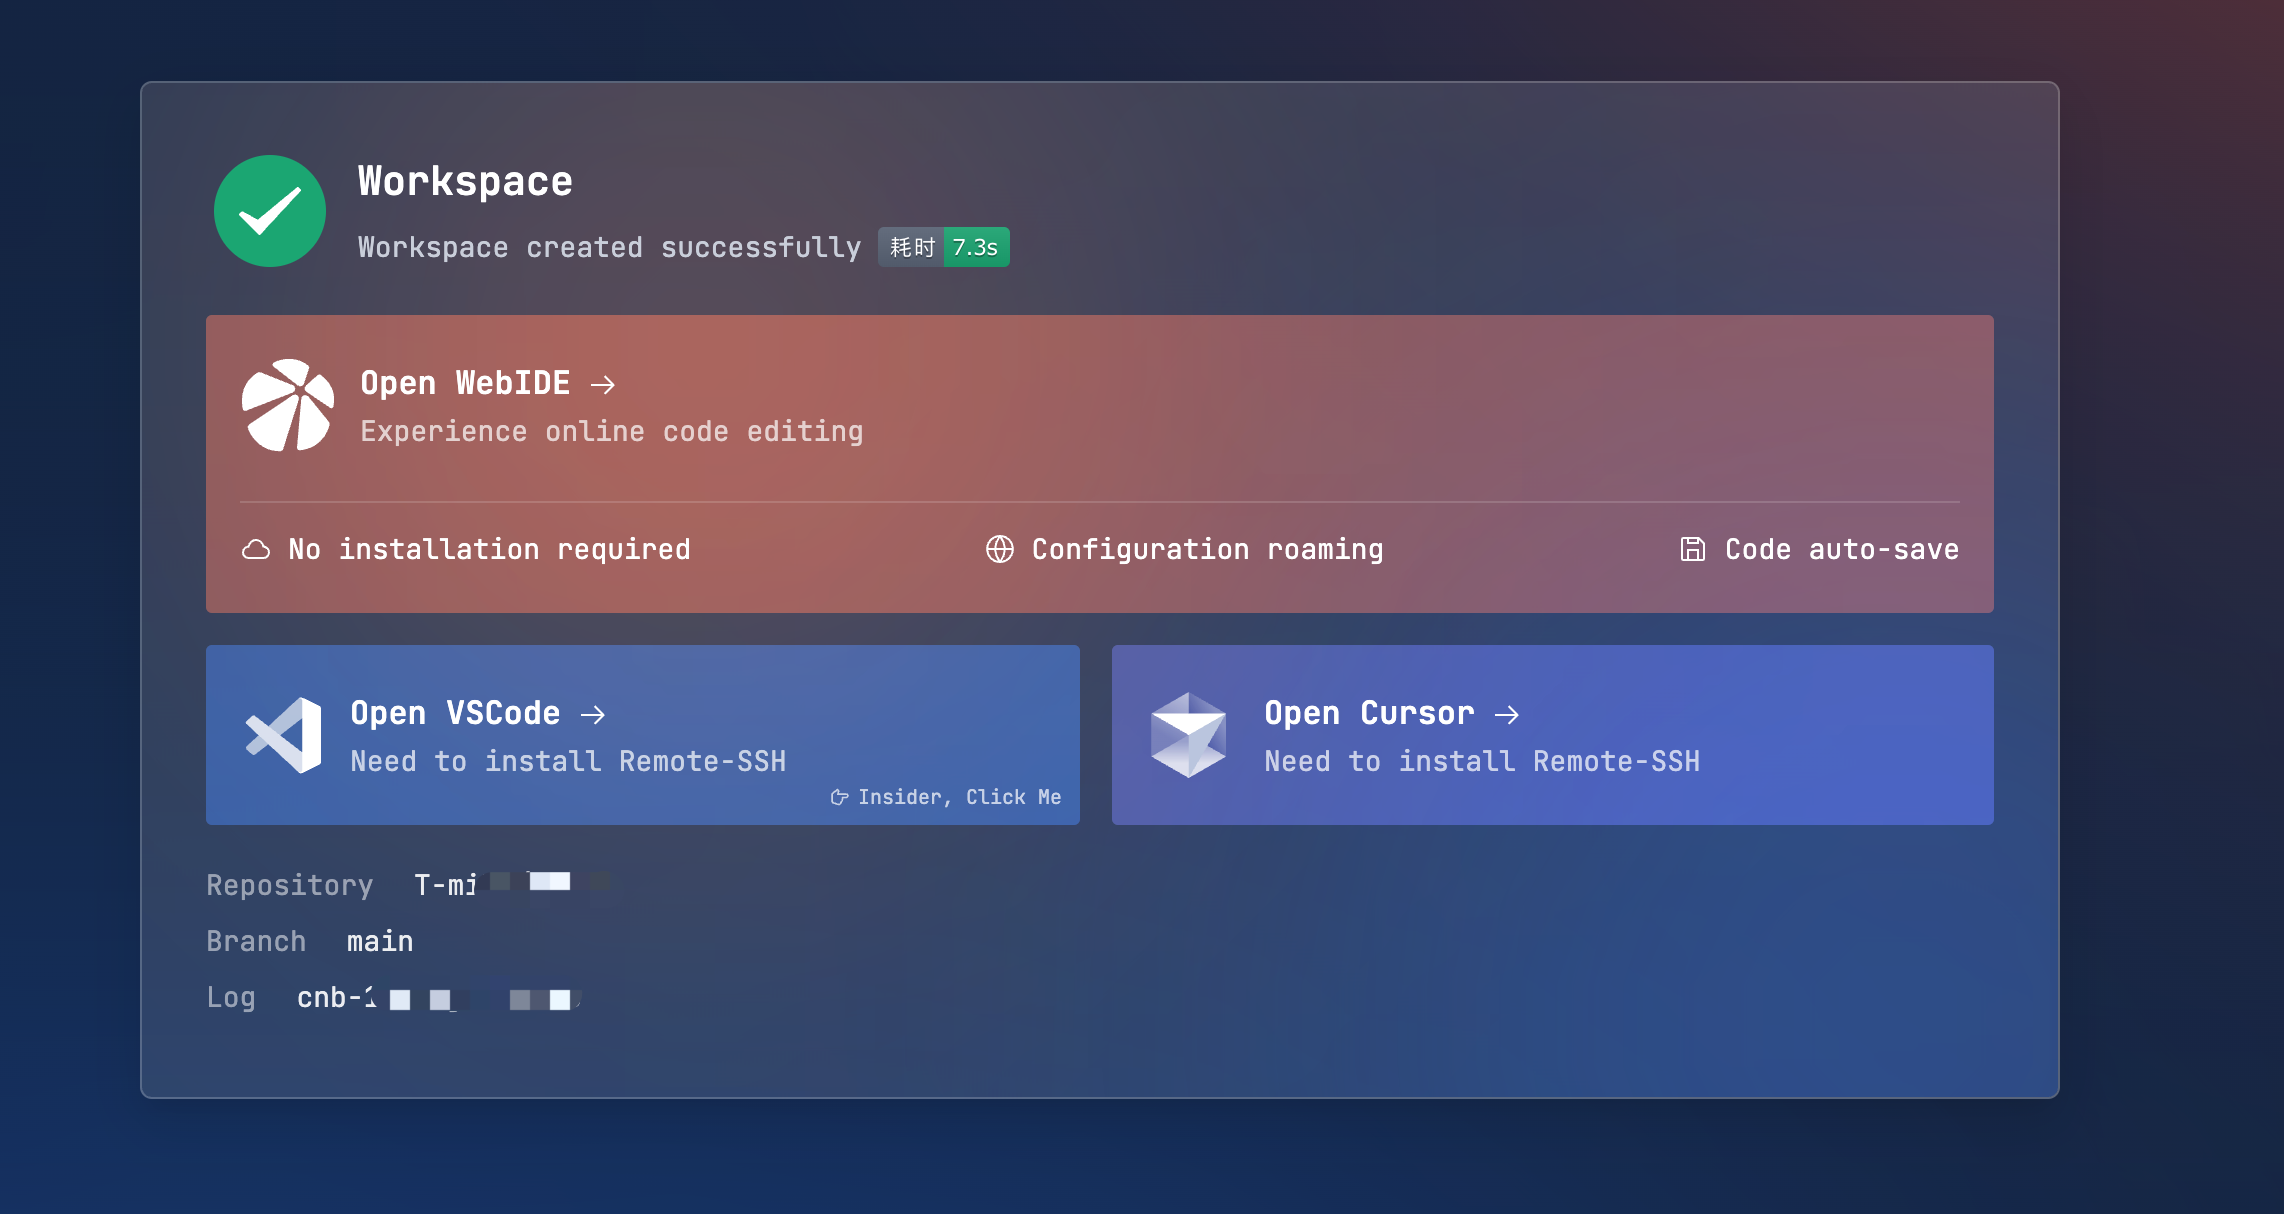Click the main branch name

coord(380,941)
